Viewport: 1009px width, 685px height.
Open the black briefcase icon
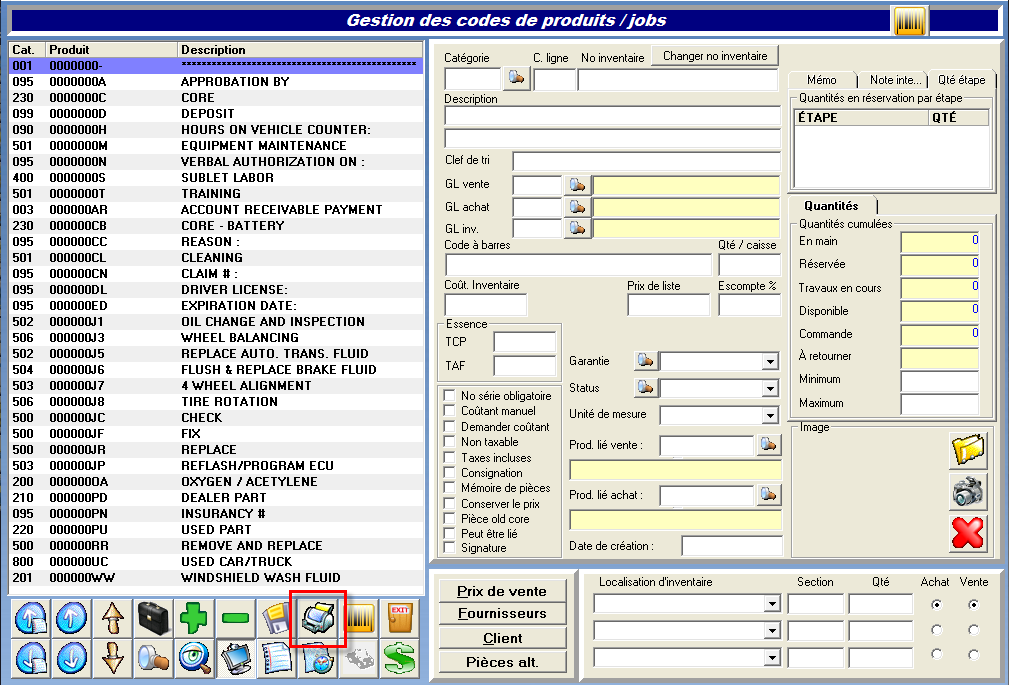[154, 619]
